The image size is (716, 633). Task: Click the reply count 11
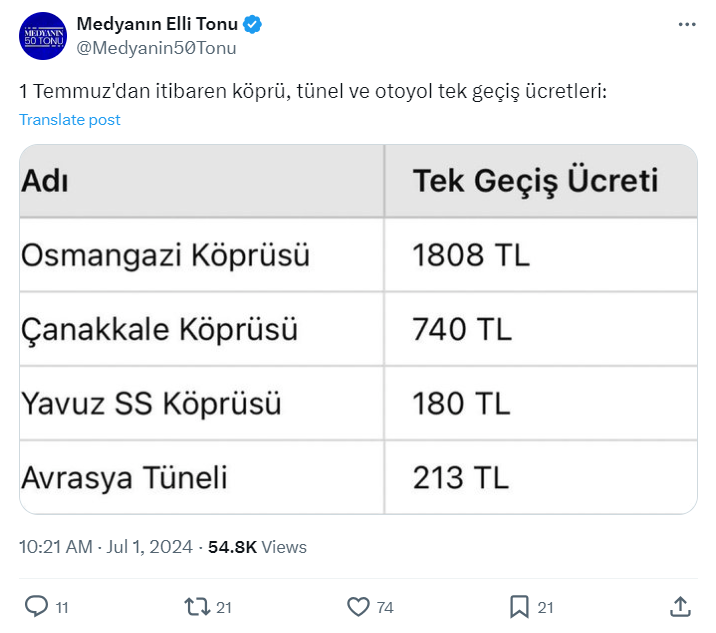point(62,607)
